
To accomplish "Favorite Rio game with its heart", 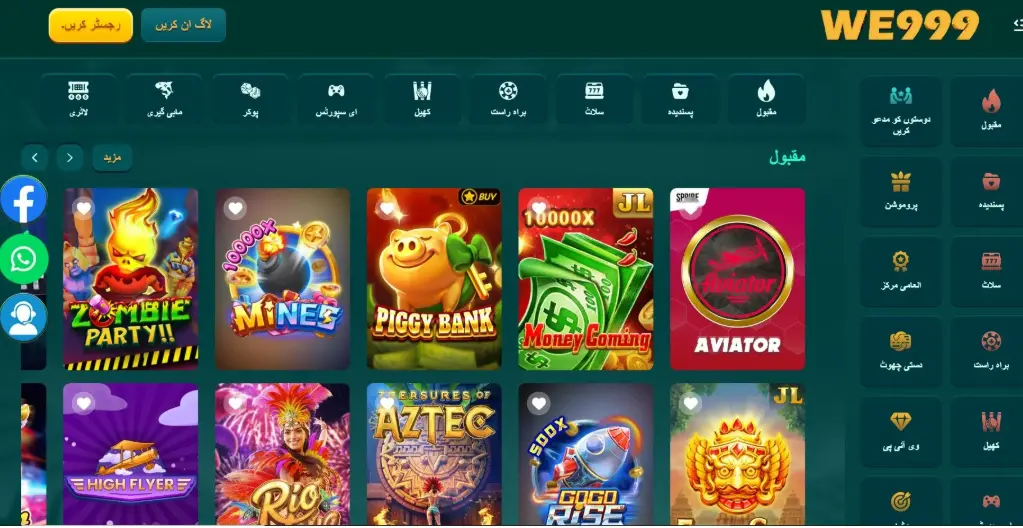I will 236,403.
